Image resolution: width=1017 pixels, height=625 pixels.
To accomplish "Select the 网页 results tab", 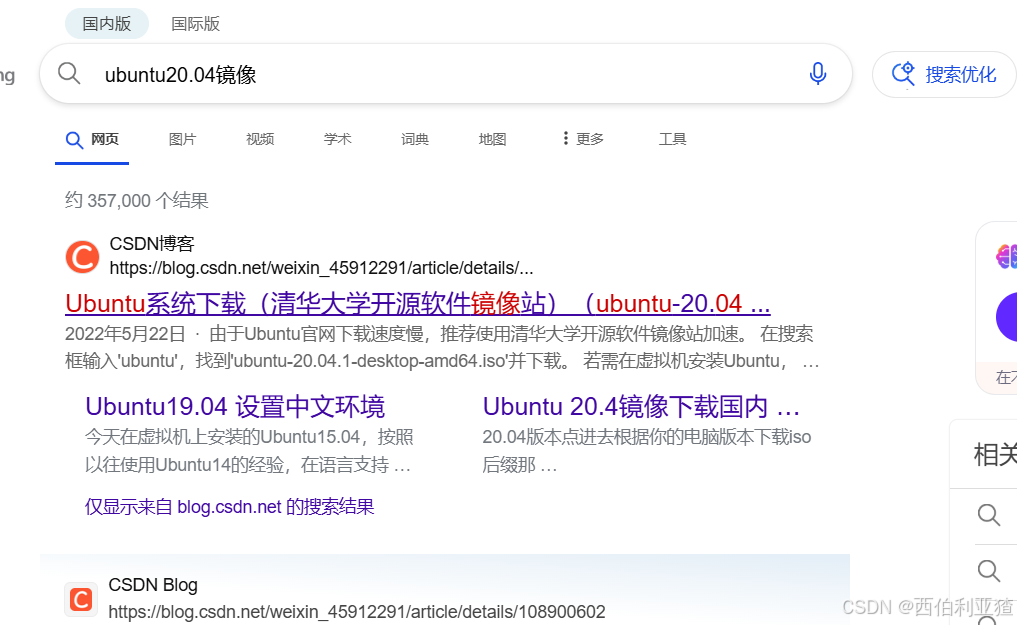I will [92, 139].
